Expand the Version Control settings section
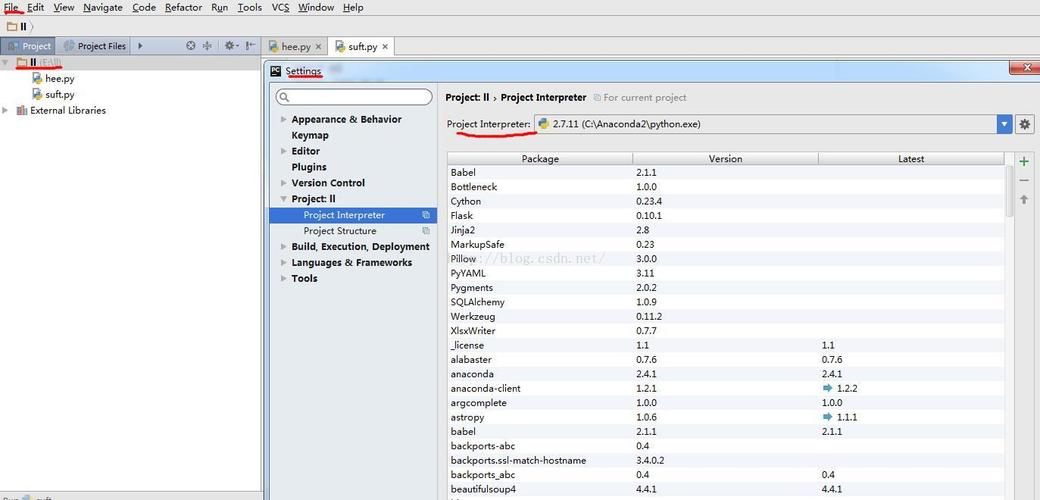Screen dimensions: 1040x500 [x=284, y=183]
